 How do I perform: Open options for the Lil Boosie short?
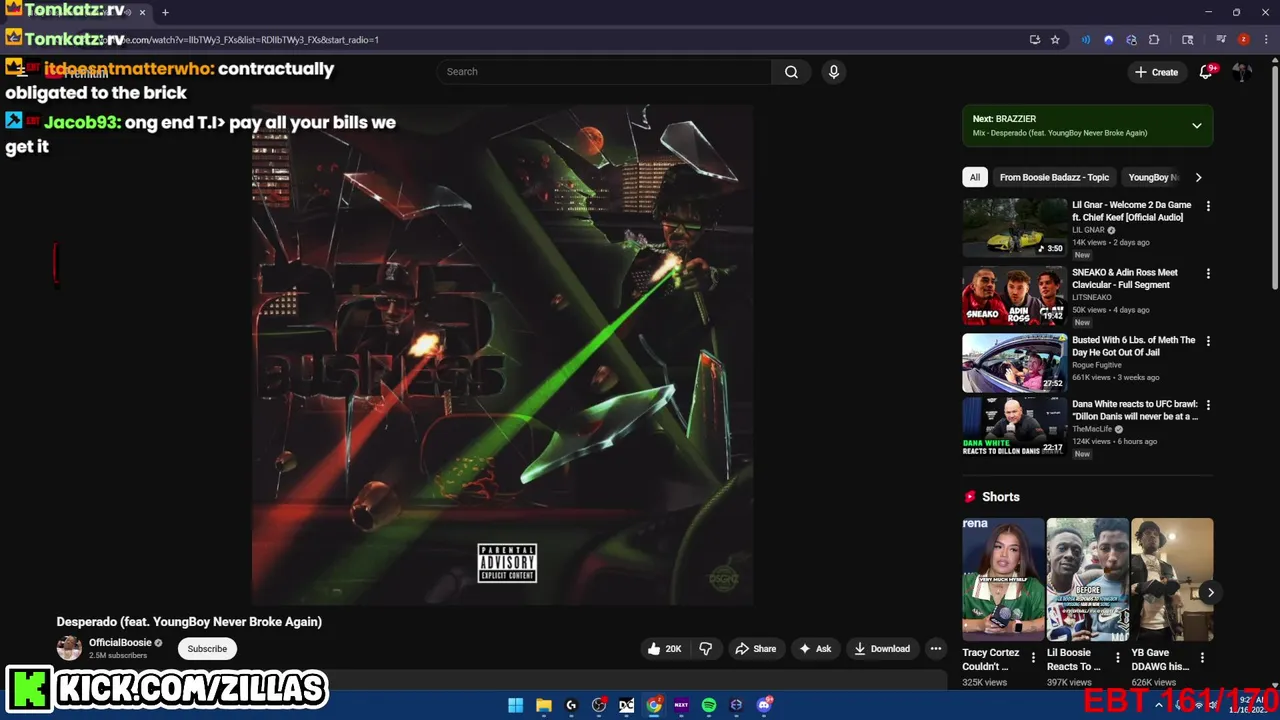pos(1118,658)
